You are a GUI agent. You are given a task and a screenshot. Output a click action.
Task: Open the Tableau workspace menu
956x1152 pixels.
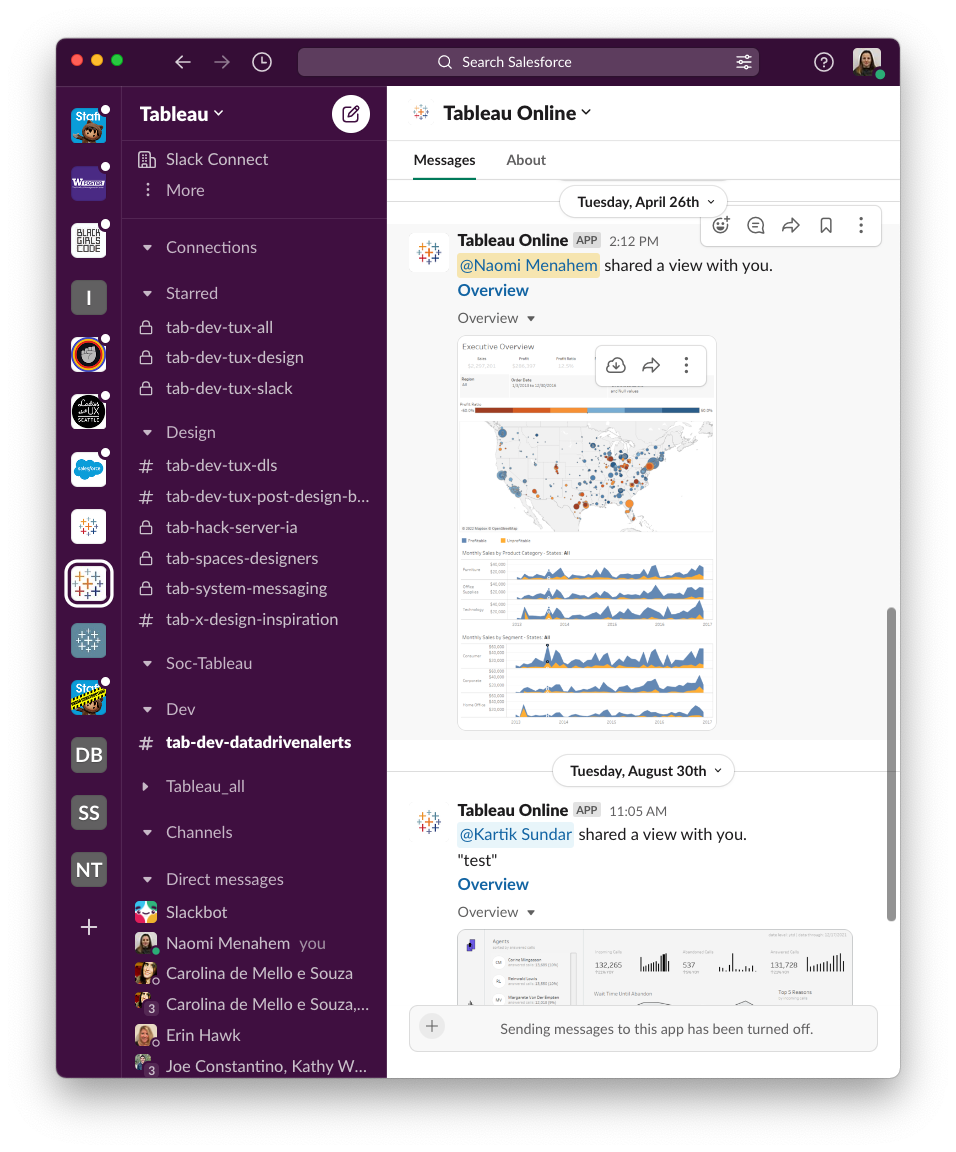coord(182,114)
